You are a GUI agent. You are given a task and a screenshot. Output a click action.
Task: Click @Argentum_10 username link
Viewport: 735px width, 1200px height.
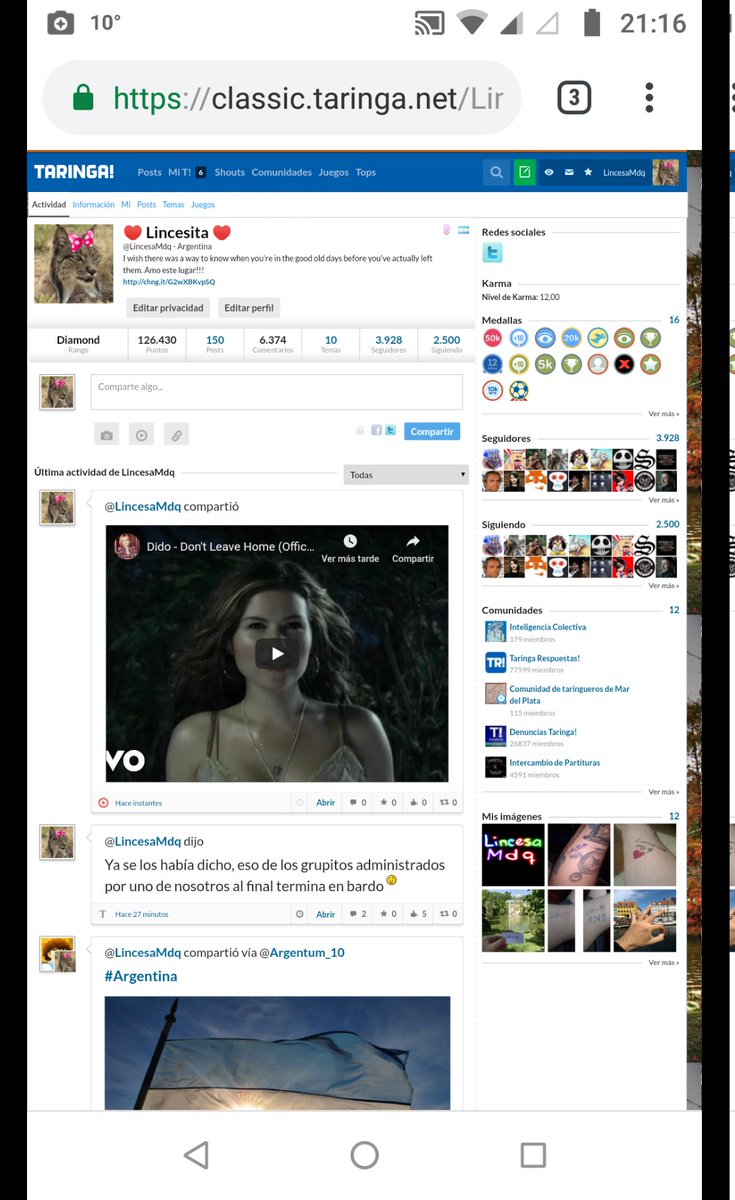click(x=302, y=952)
